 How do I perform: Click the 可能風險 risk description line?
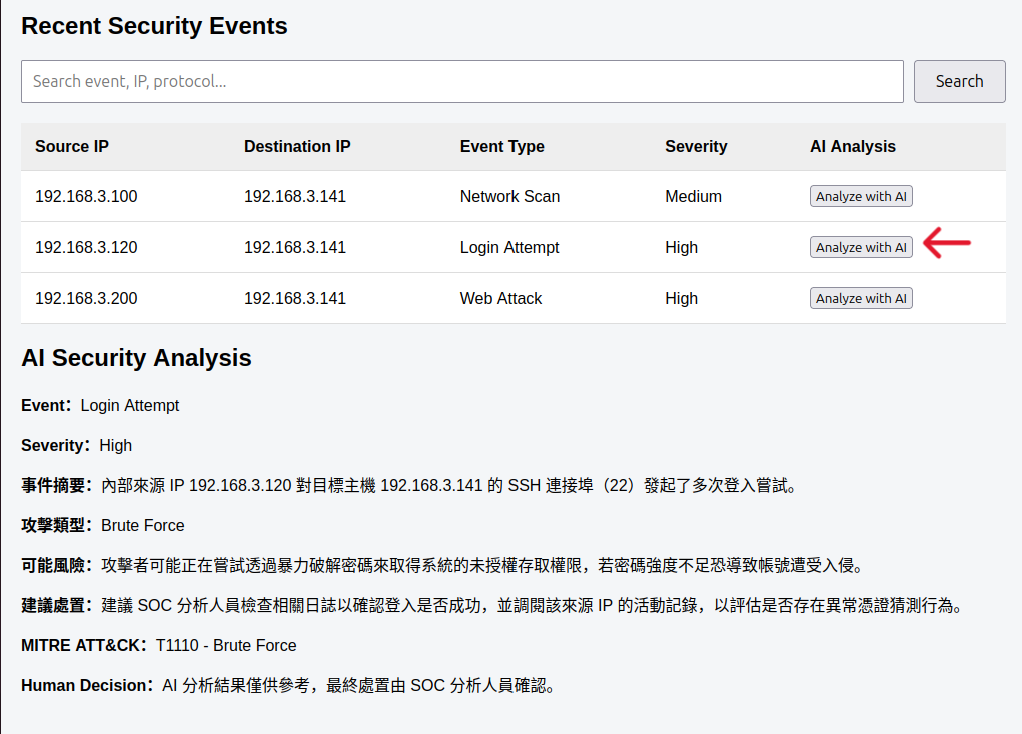(x=442, y=565)
